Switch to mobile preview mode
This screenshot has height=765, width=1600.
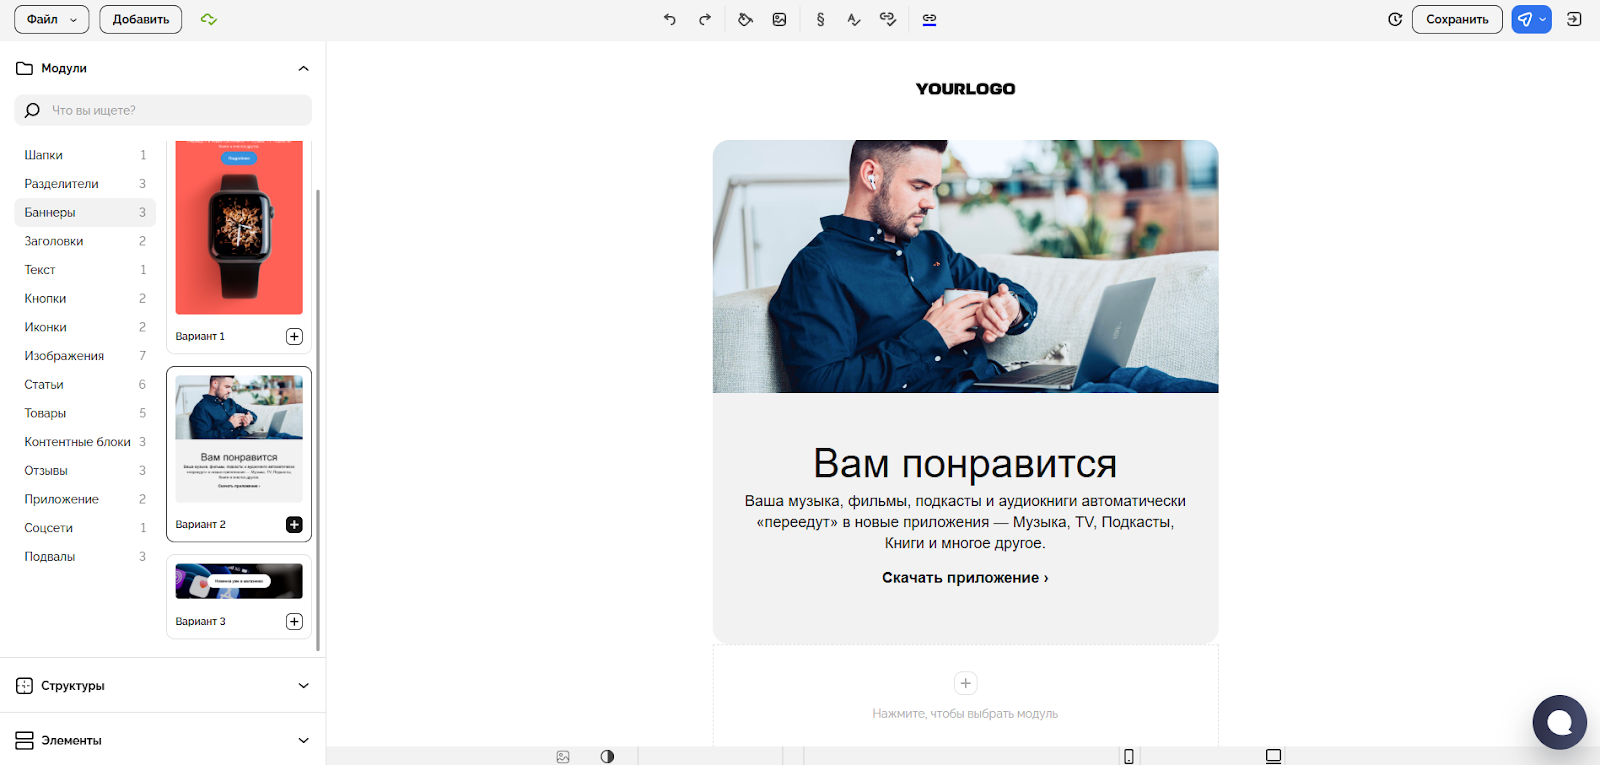tap(1129, 756)
